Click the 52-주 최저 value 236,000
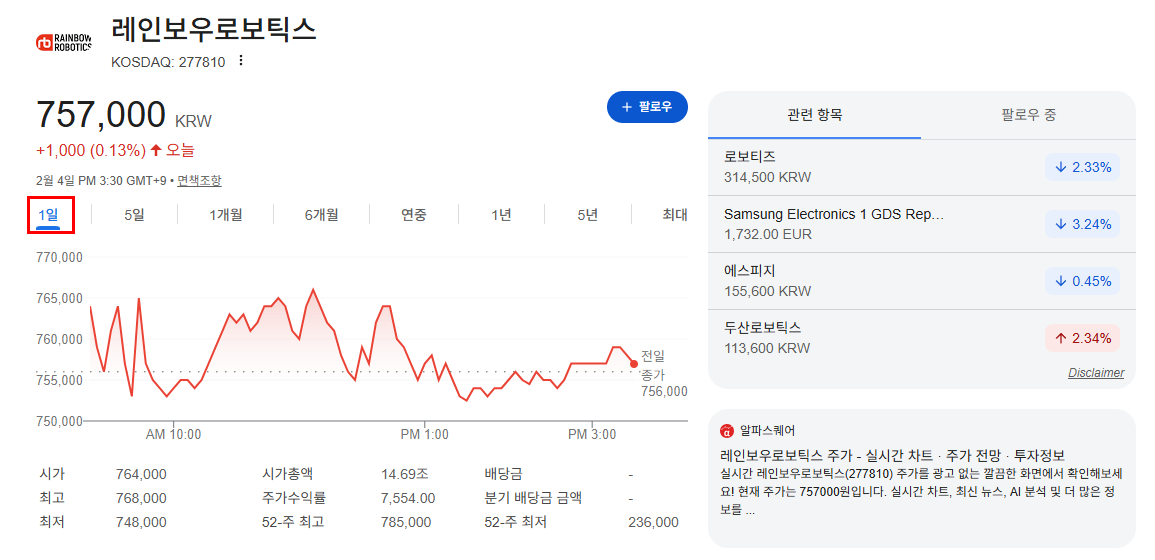 (653, 522)
